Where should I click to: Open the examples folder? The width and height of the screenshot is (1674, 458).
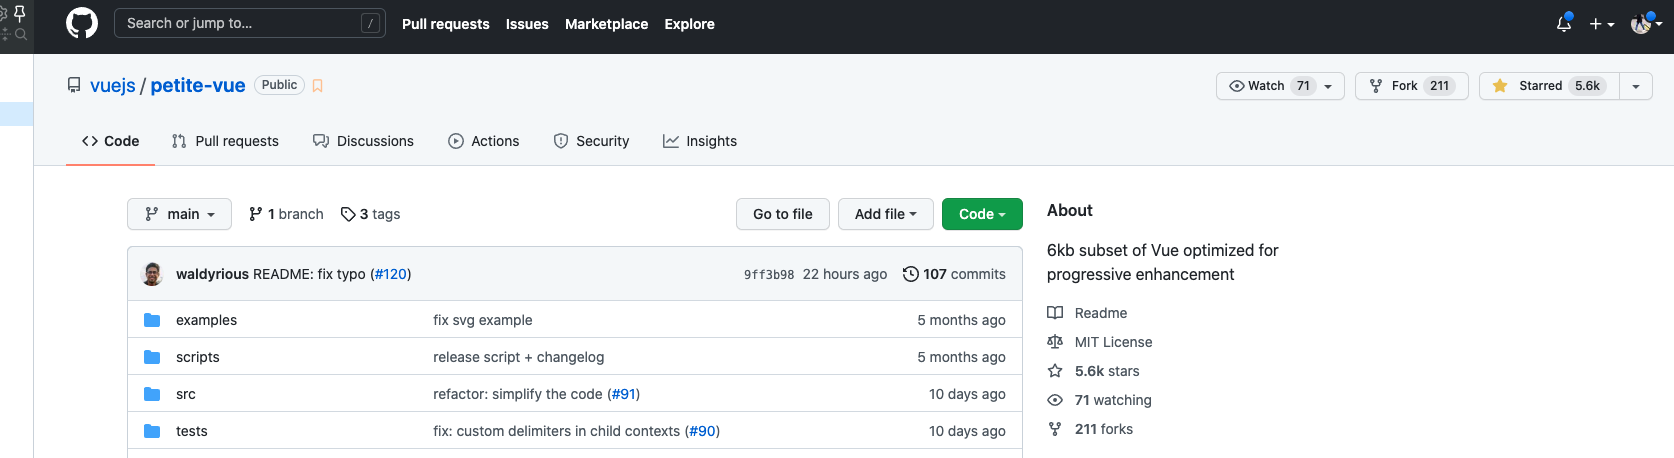206,320
